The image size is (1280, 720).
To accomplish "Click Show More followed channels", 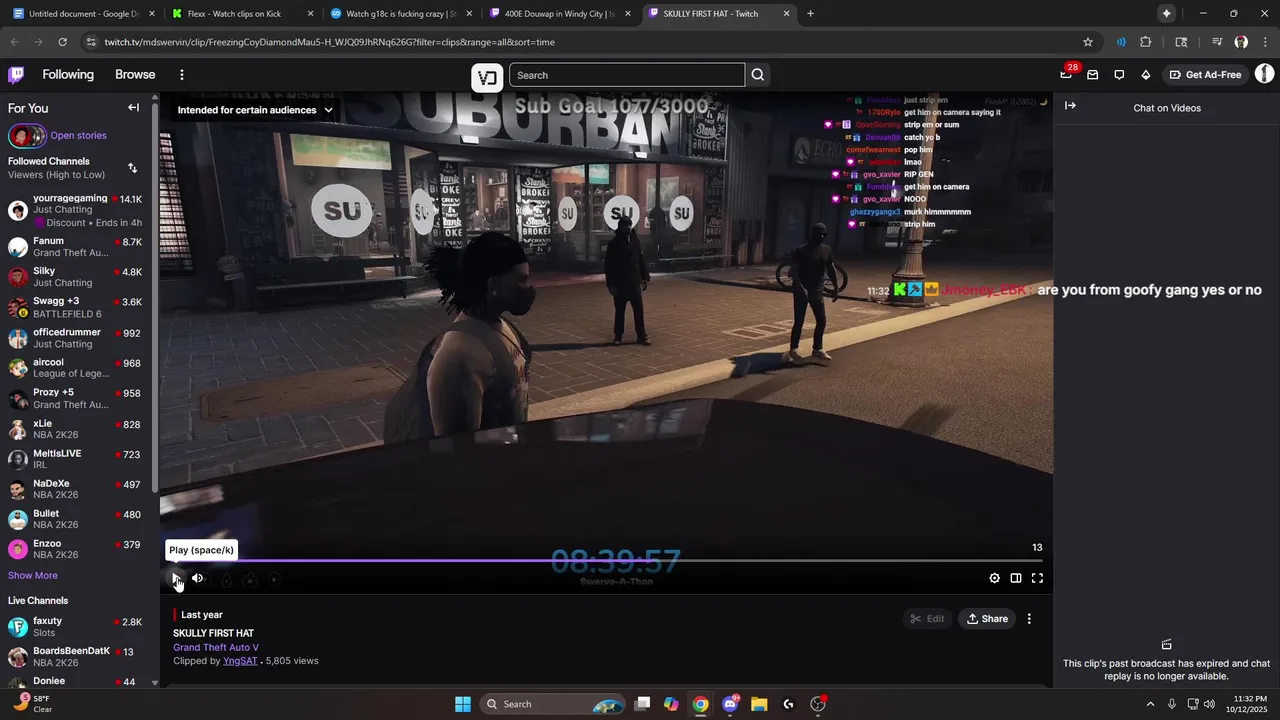I will tap(33, 575).
